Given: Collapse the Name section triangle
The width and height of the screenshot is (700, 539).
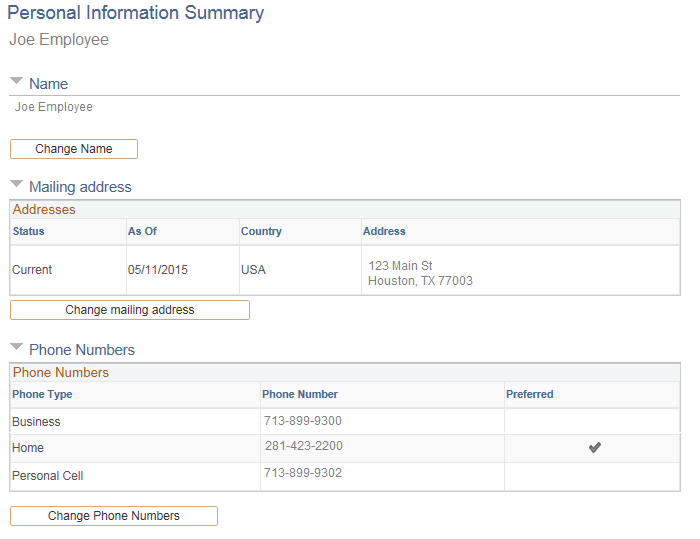Looking at the screenshot, I should tap(16, 81).
